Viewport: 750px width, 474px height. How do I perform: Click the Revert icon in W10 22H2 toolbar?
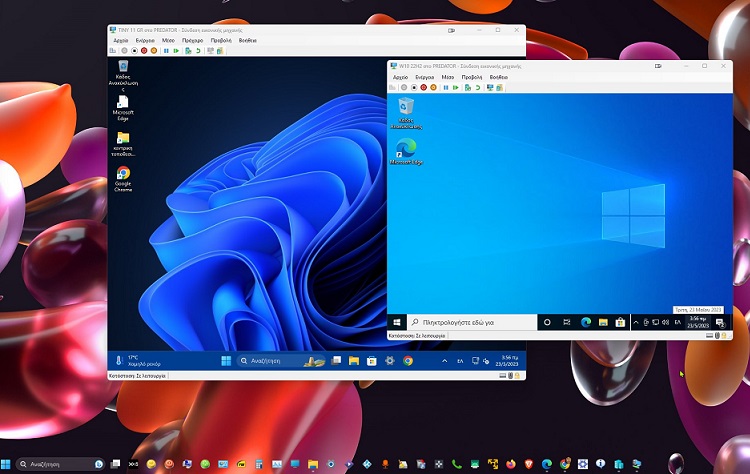tap(478, 88)
